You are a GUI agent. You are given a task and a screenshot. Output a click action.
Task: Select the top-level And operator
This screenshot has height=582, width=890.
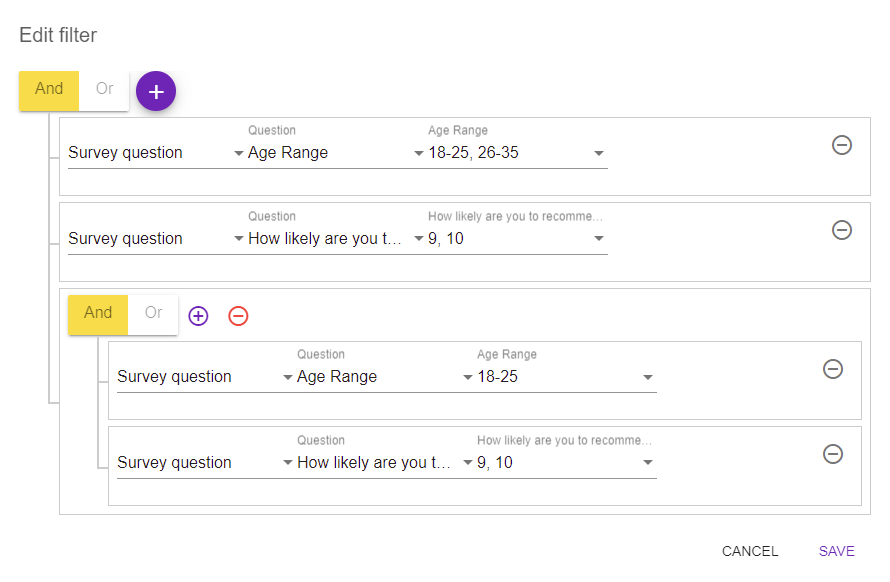tap(49, 91)
